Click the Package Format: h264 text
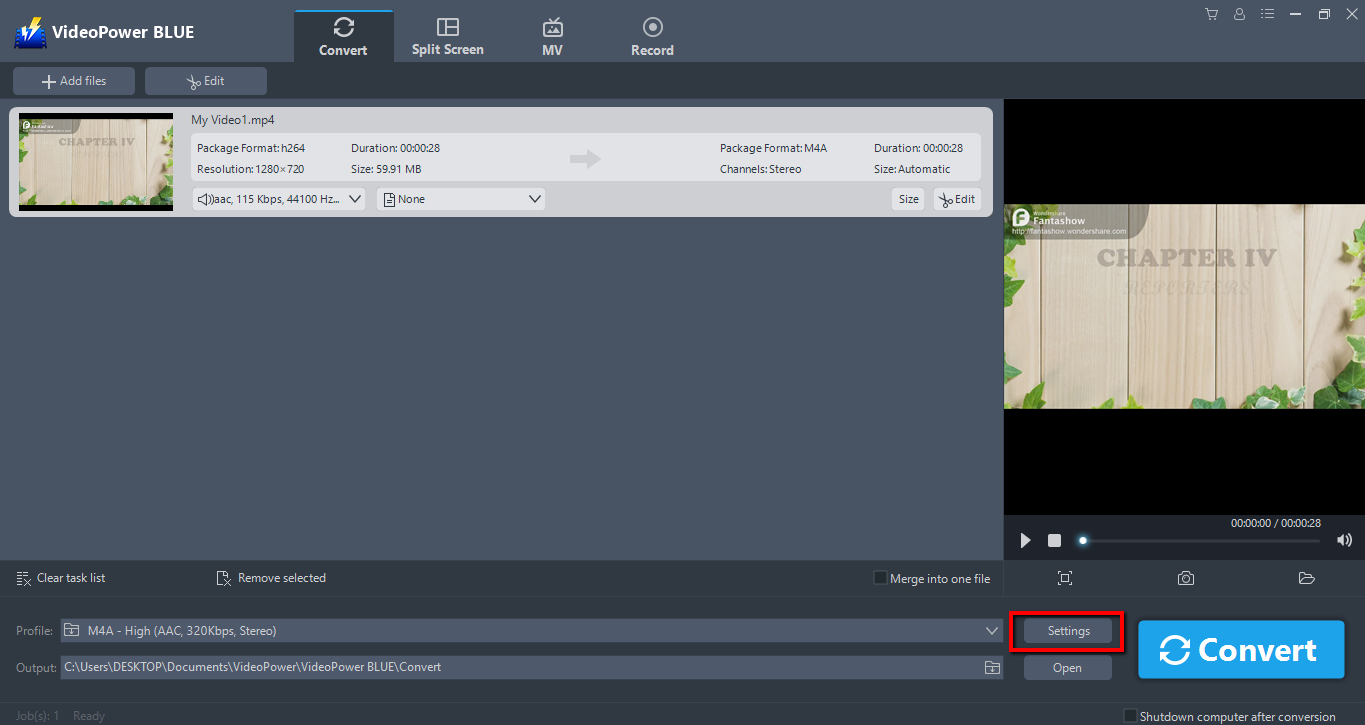Screen dimensions: 1365x725 [x=251, y=148]
